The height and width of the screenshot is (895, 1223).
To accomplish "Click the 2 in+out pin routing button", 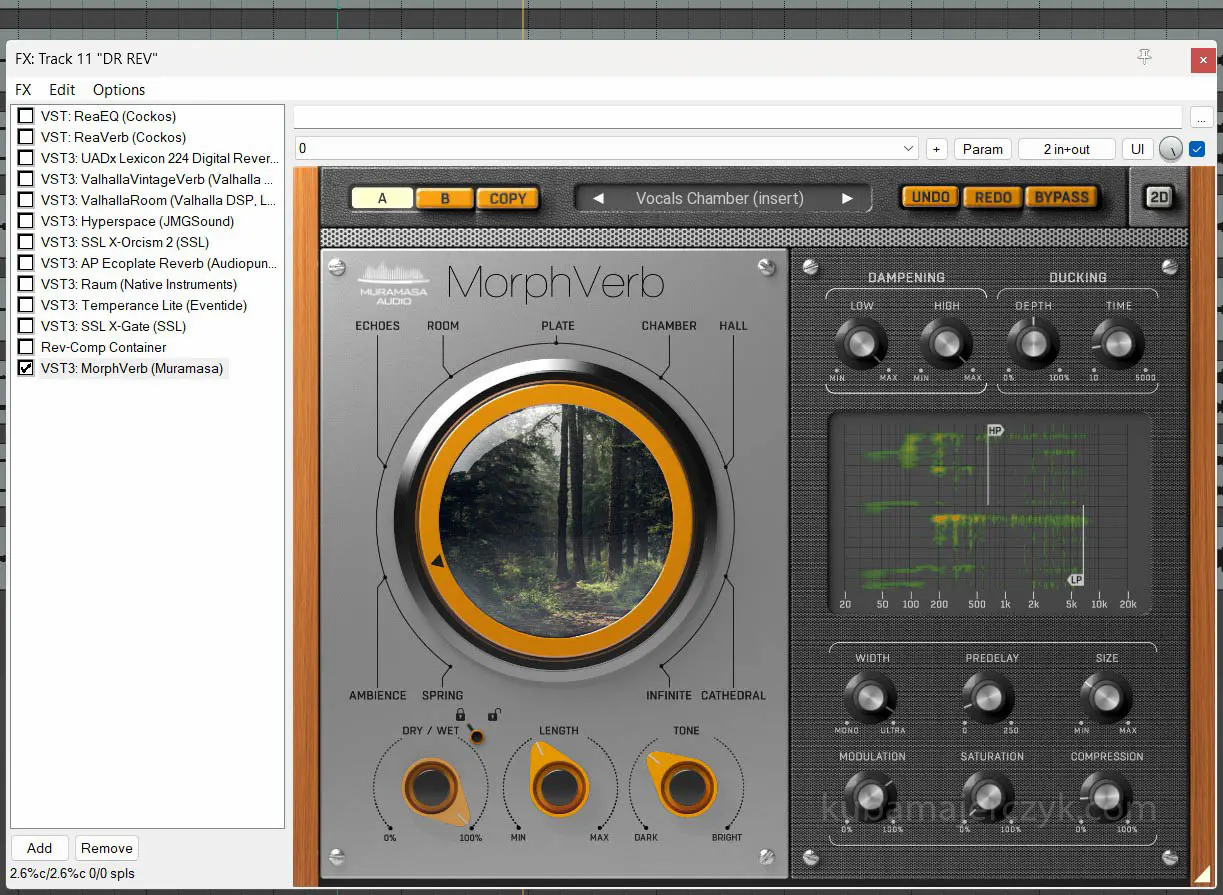I will click(1066, 149).
